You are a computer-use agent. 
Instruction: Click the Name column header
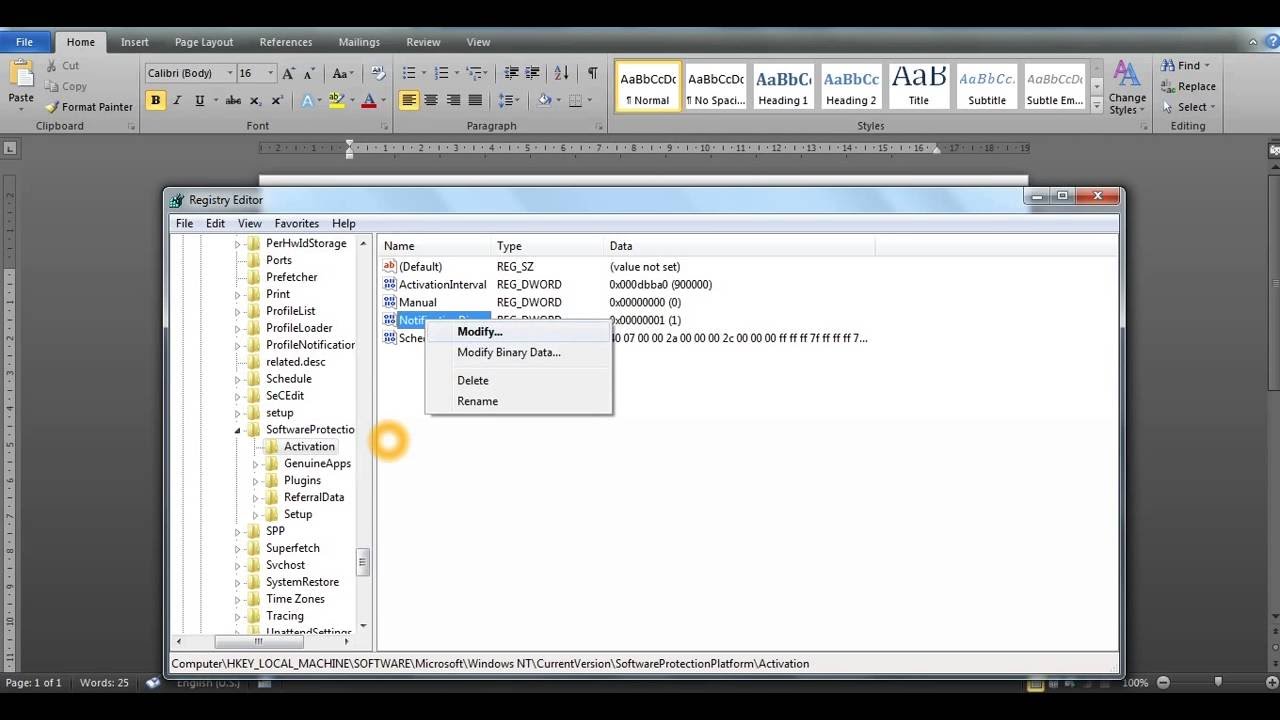click(436, 246)
